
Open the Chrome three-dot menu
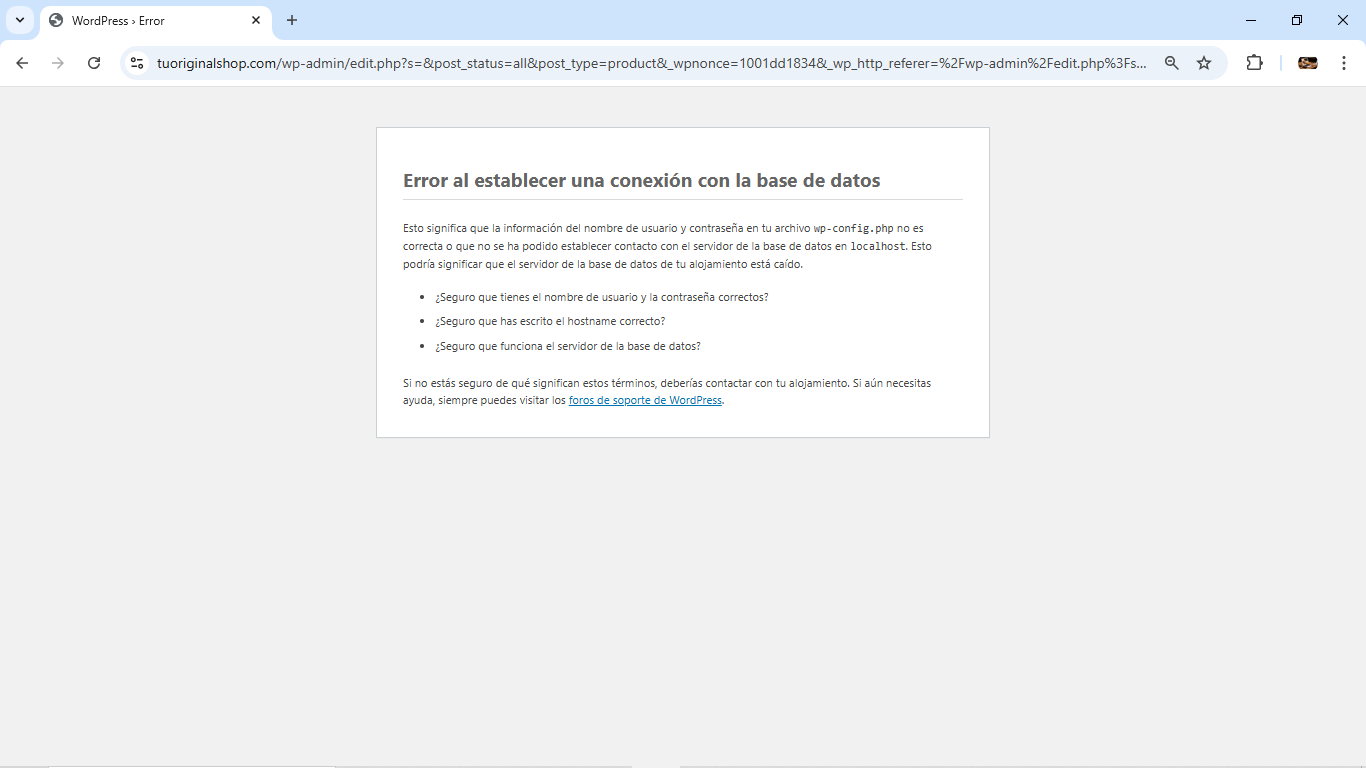(1344, 63)
